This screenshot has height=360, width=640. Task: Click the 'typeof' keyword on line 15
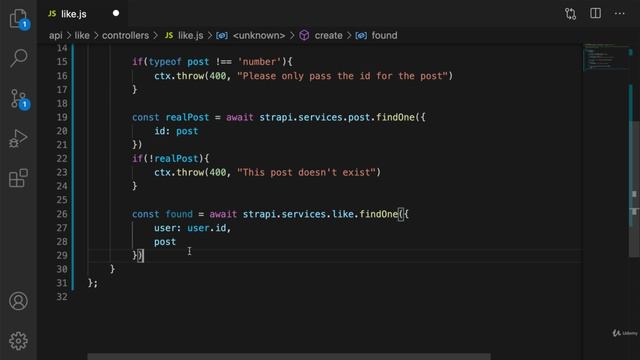point(164,62)
